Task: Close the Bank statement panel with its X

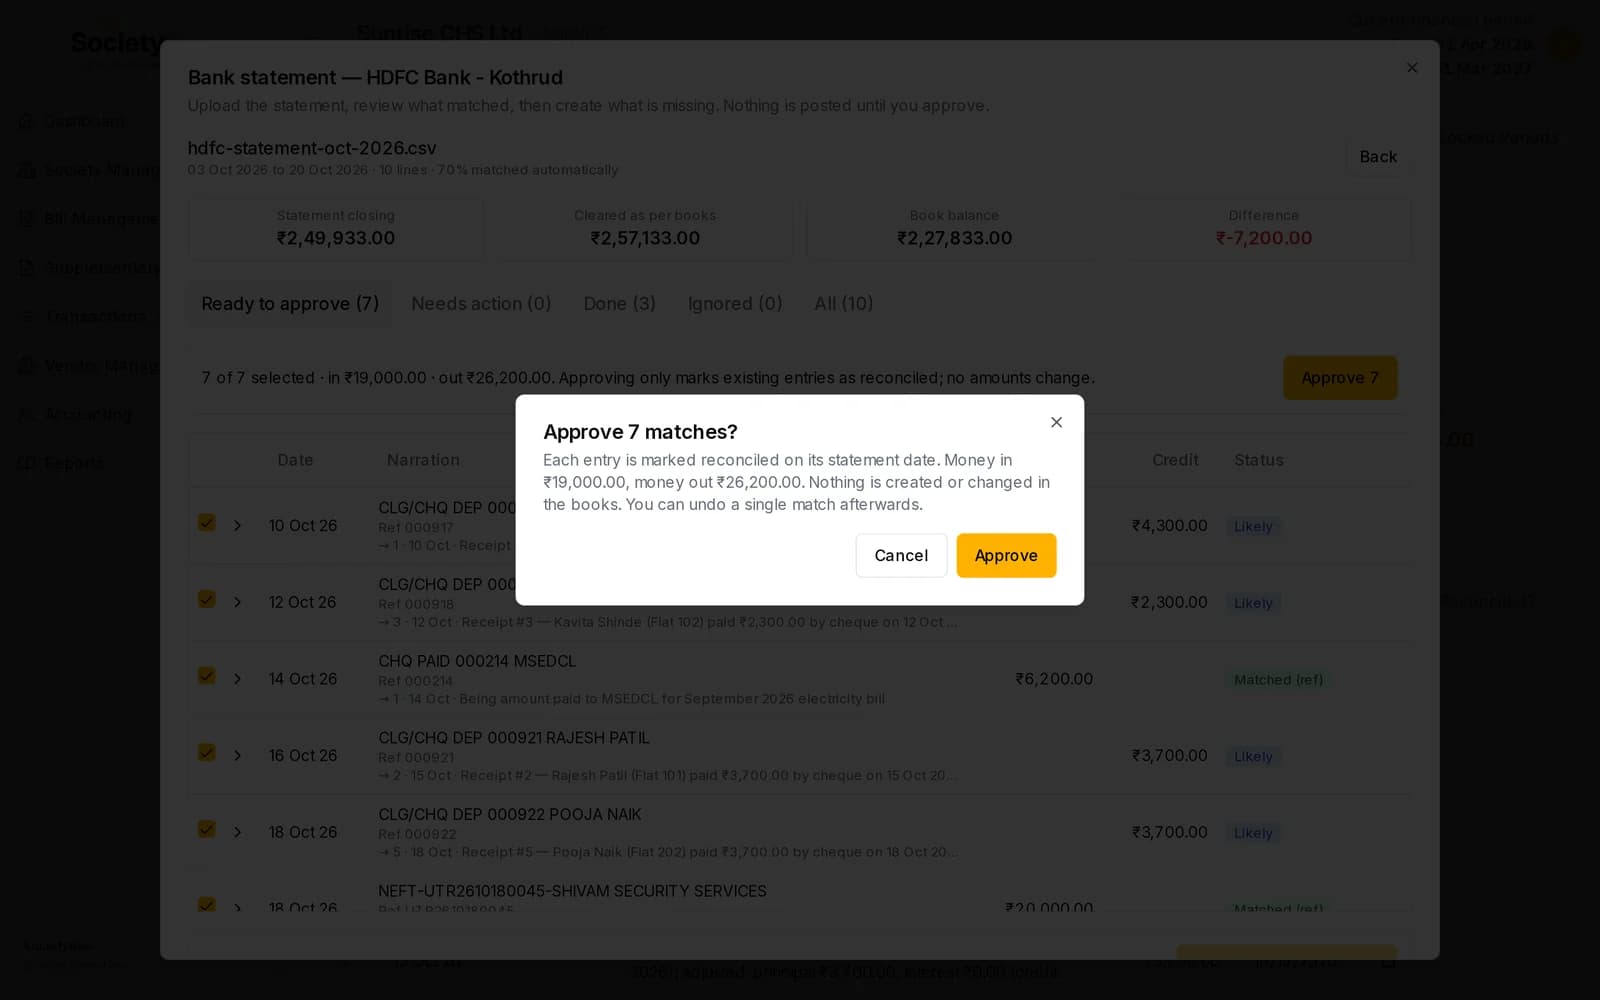Action: click(1412, 68)
